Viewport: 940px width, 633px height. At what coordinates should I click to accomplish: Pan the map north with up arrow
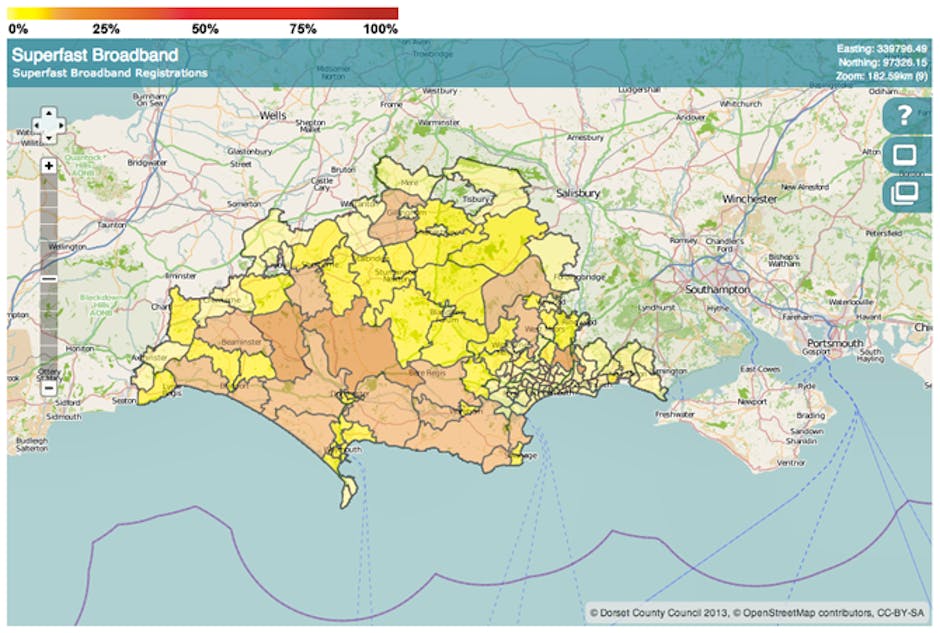coord(49,114)
